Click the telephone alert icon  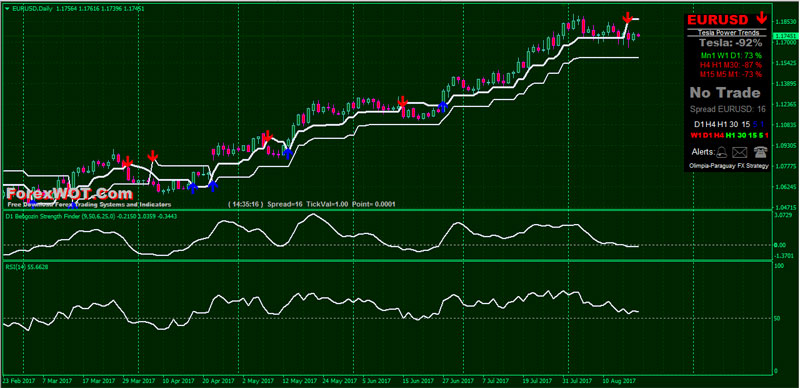761,151
